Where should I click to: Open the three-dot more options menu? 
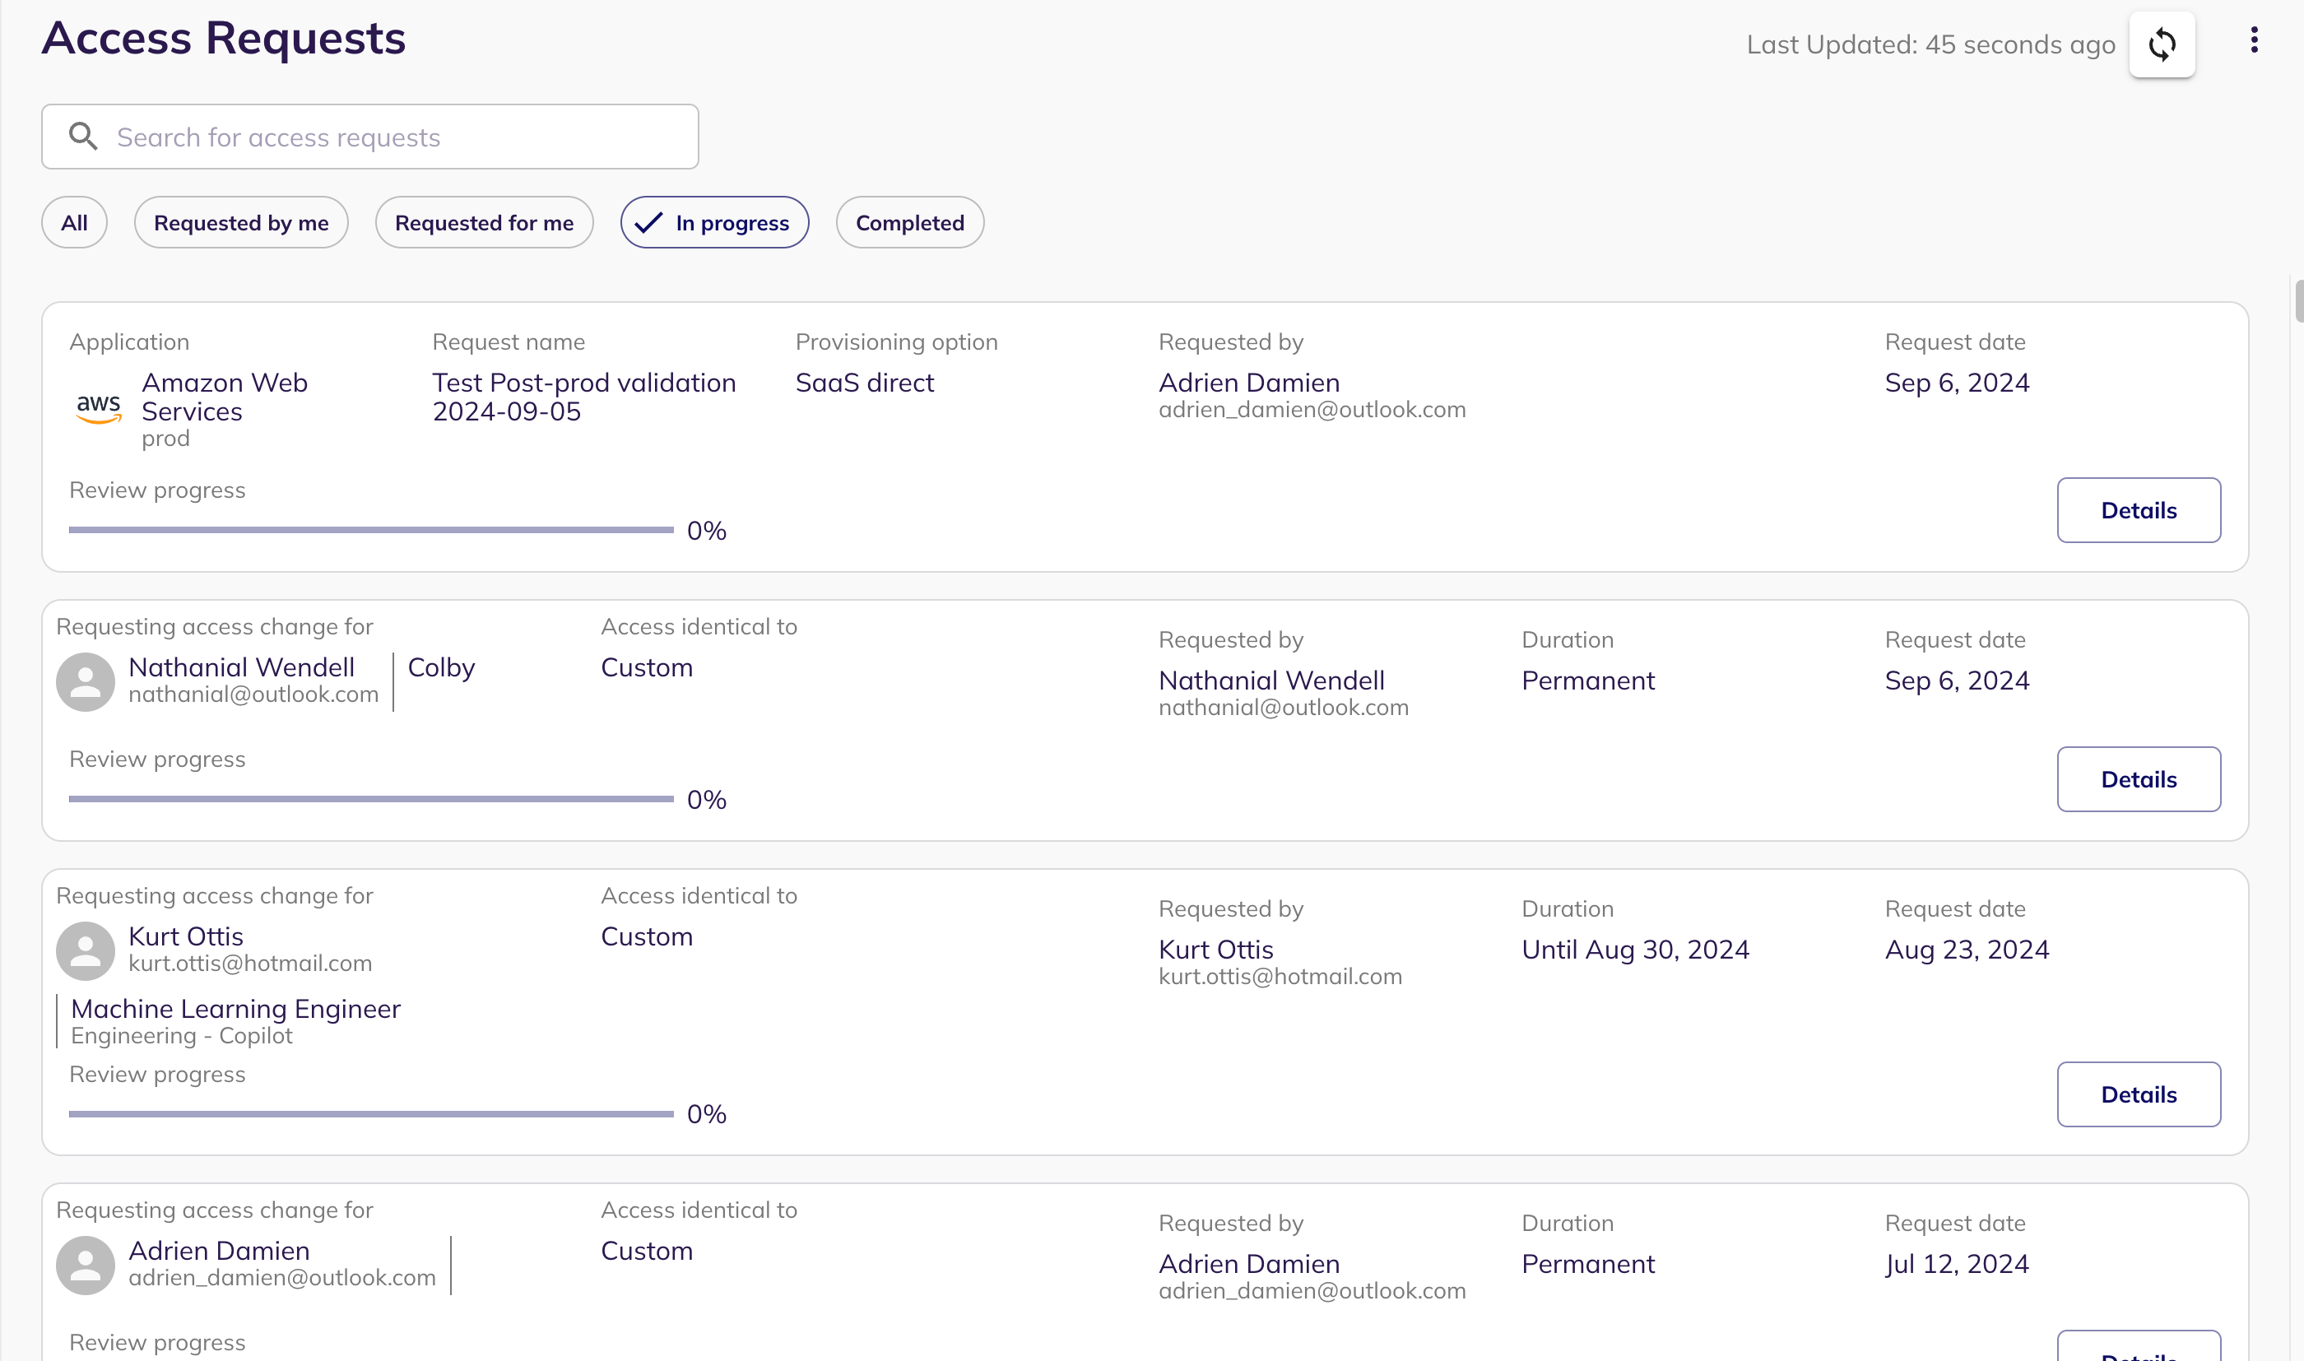coord(2253,41)
